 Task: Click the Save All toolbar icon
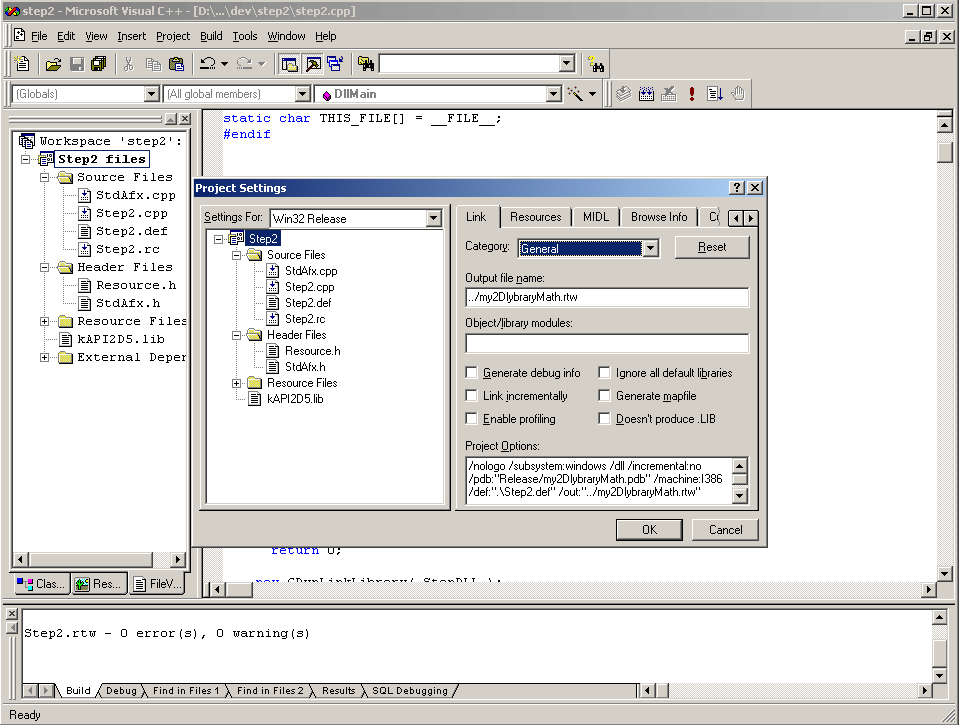[98, 64]
